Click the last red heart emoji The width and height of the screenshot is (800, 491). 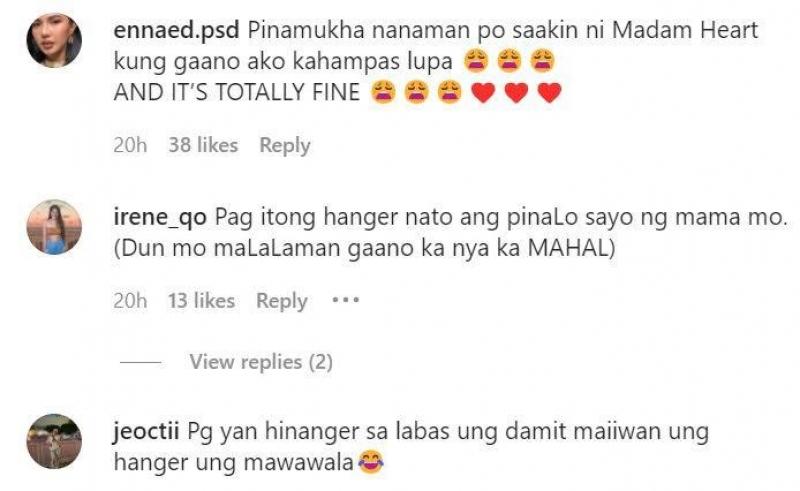[549, 93]
